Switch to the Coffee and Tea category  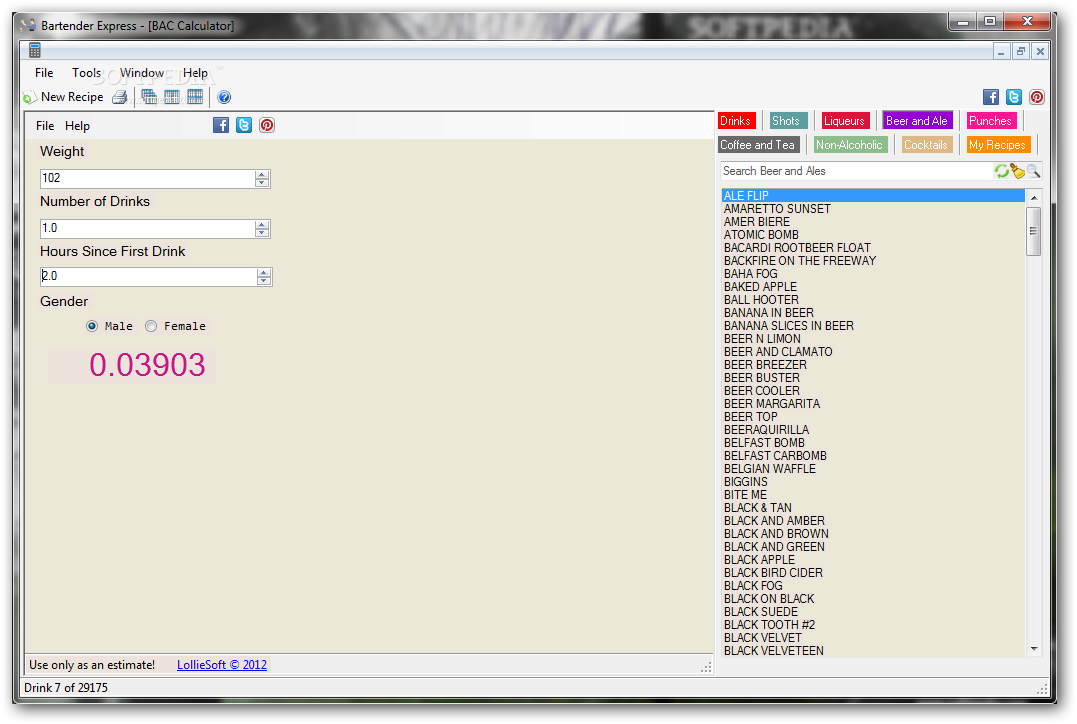point(758,145)
